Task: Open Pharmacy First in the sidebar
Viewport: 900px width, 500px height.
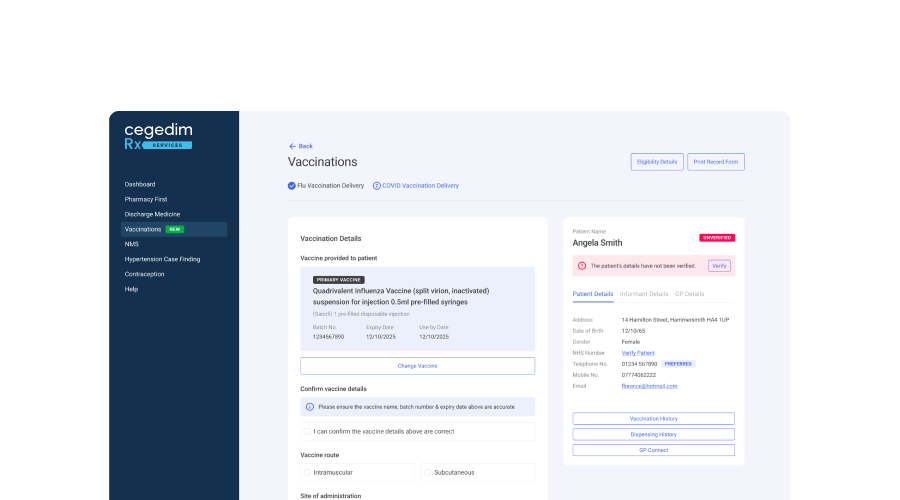Action: coord(146,199)
